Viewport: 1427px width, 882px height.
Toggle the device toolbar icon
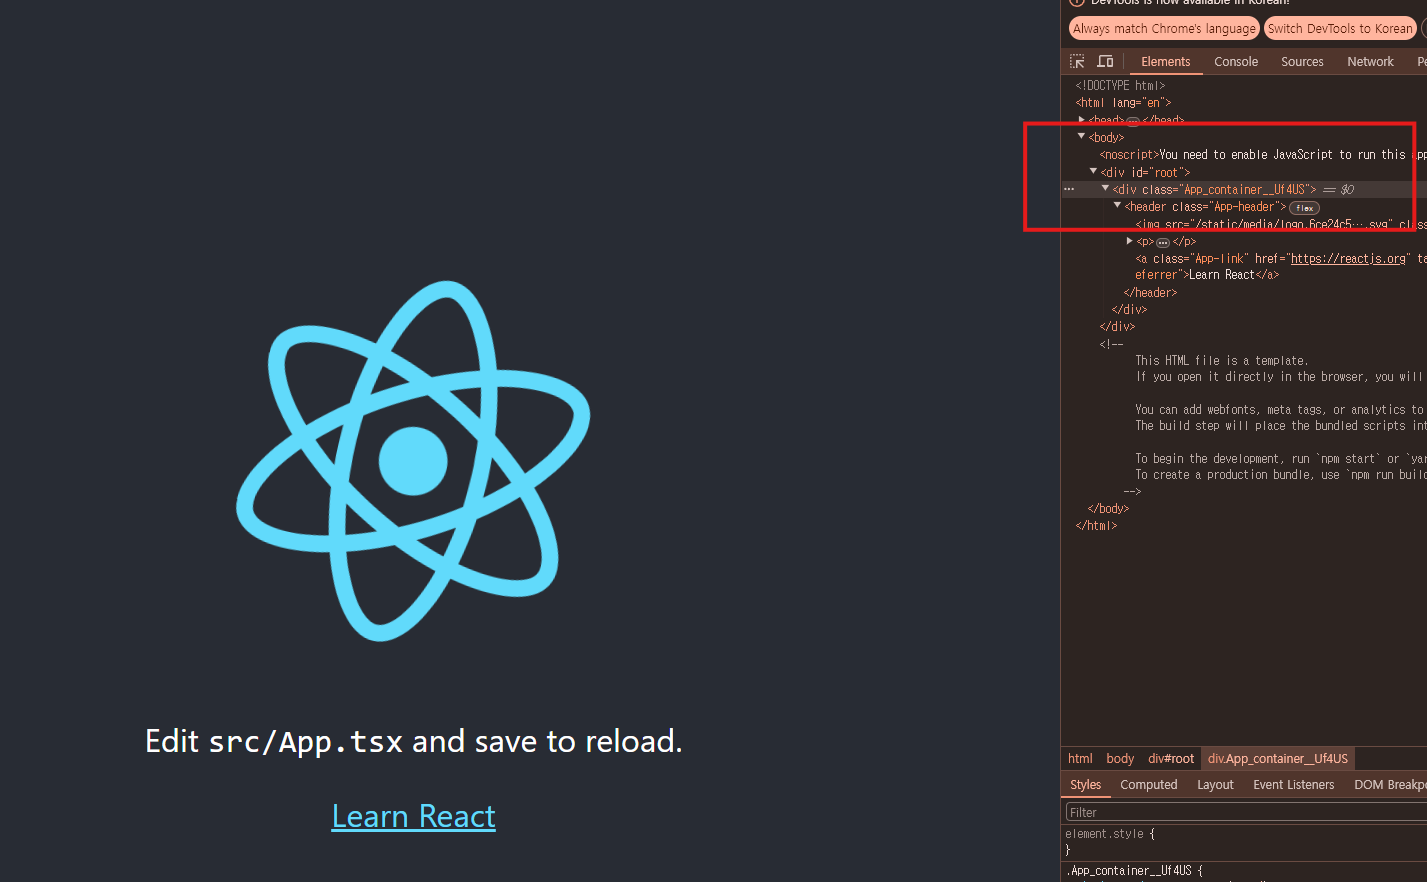pyautogui.click(x=1105, y=62)
